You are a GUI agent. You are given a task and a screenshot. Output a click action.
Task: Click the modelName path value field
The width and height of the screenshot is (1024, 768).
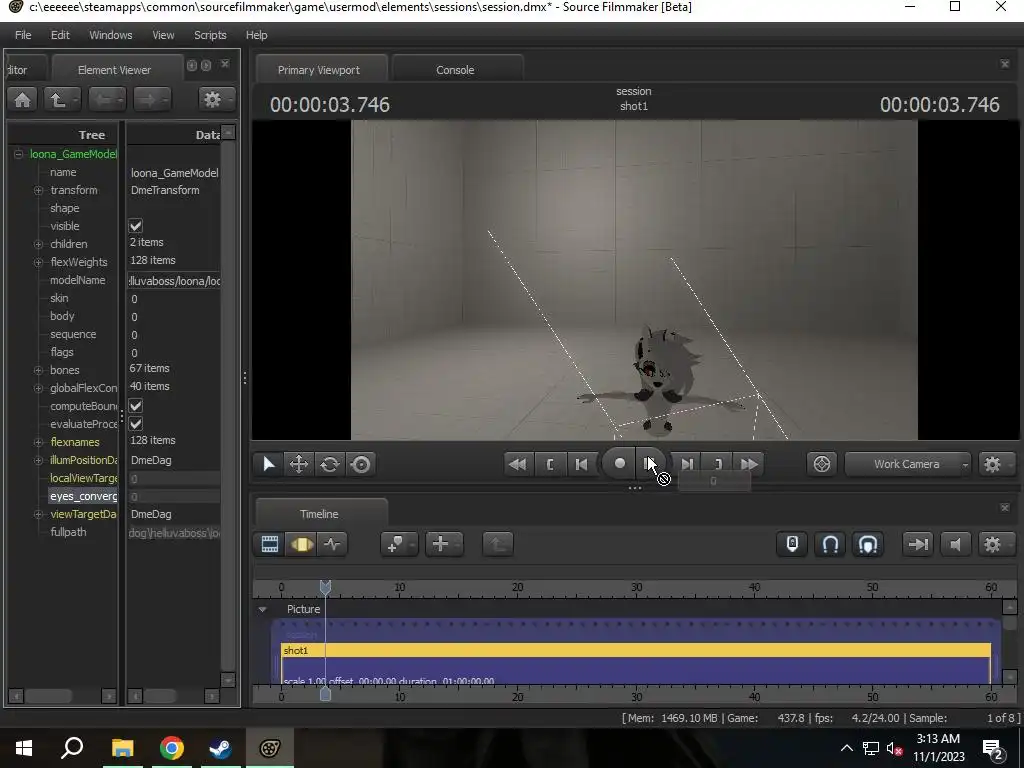point(174,281)
